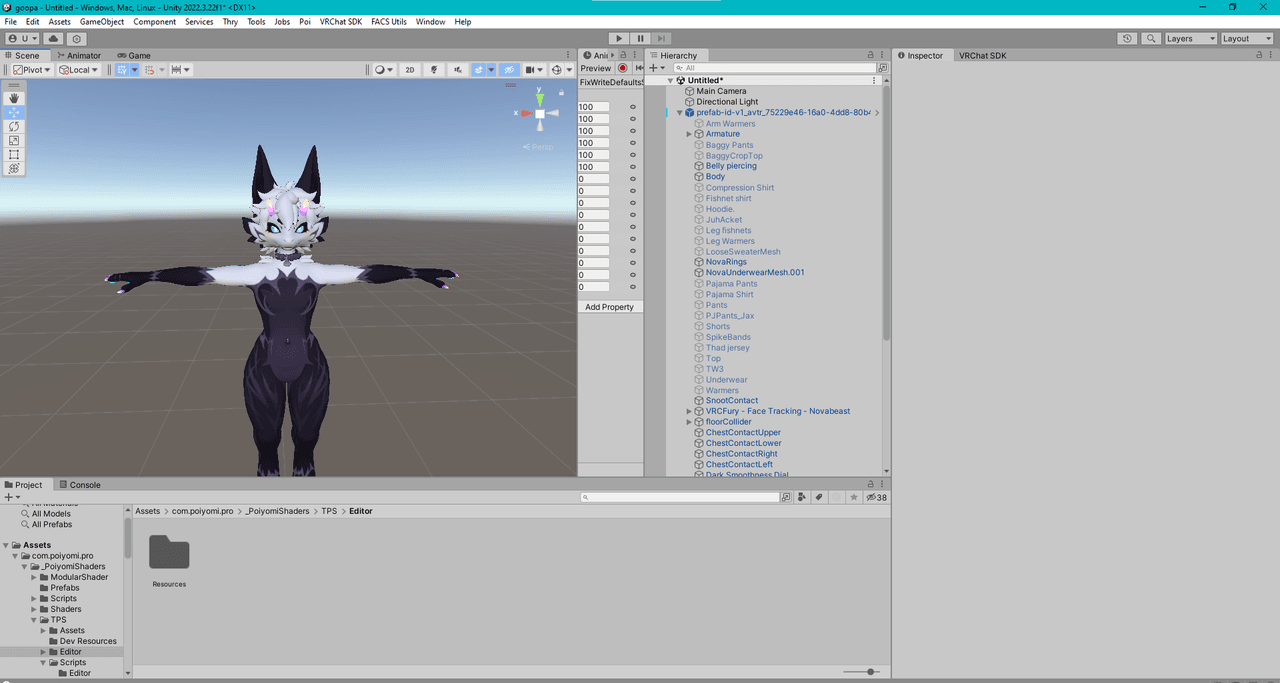
Task: Click the Preview button in Animation
Action: [x=595, y=68]
